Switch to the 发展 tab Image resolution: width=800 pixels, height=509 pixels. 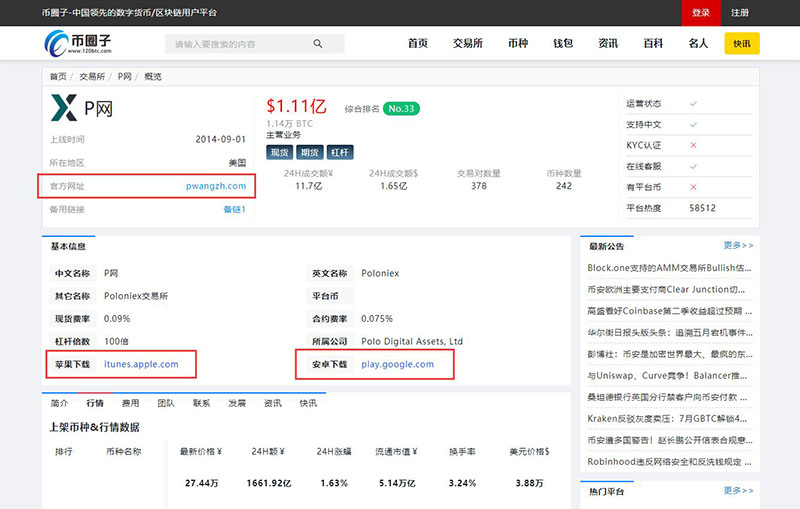point(237,403)
